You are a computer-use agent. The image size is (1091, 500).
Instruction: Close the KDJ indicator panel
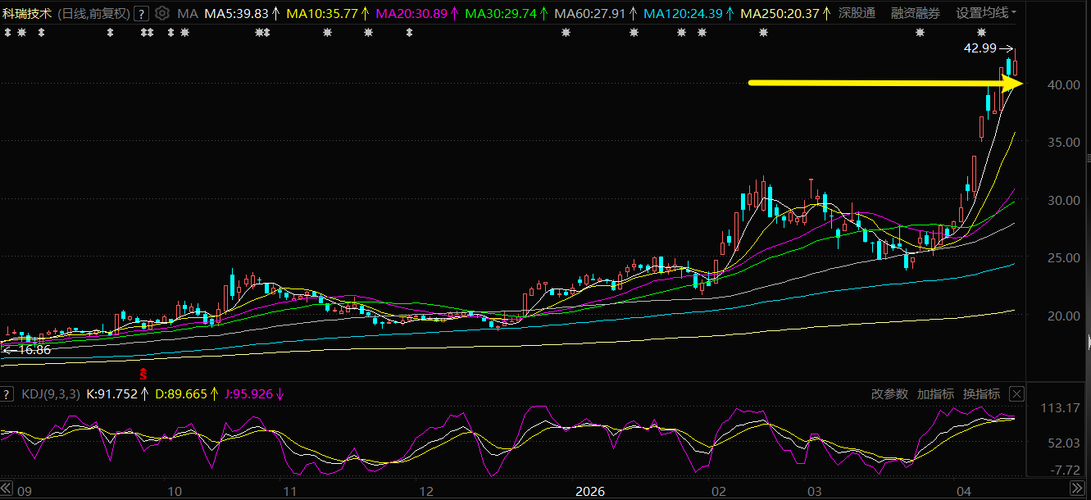coord(1016,394)
